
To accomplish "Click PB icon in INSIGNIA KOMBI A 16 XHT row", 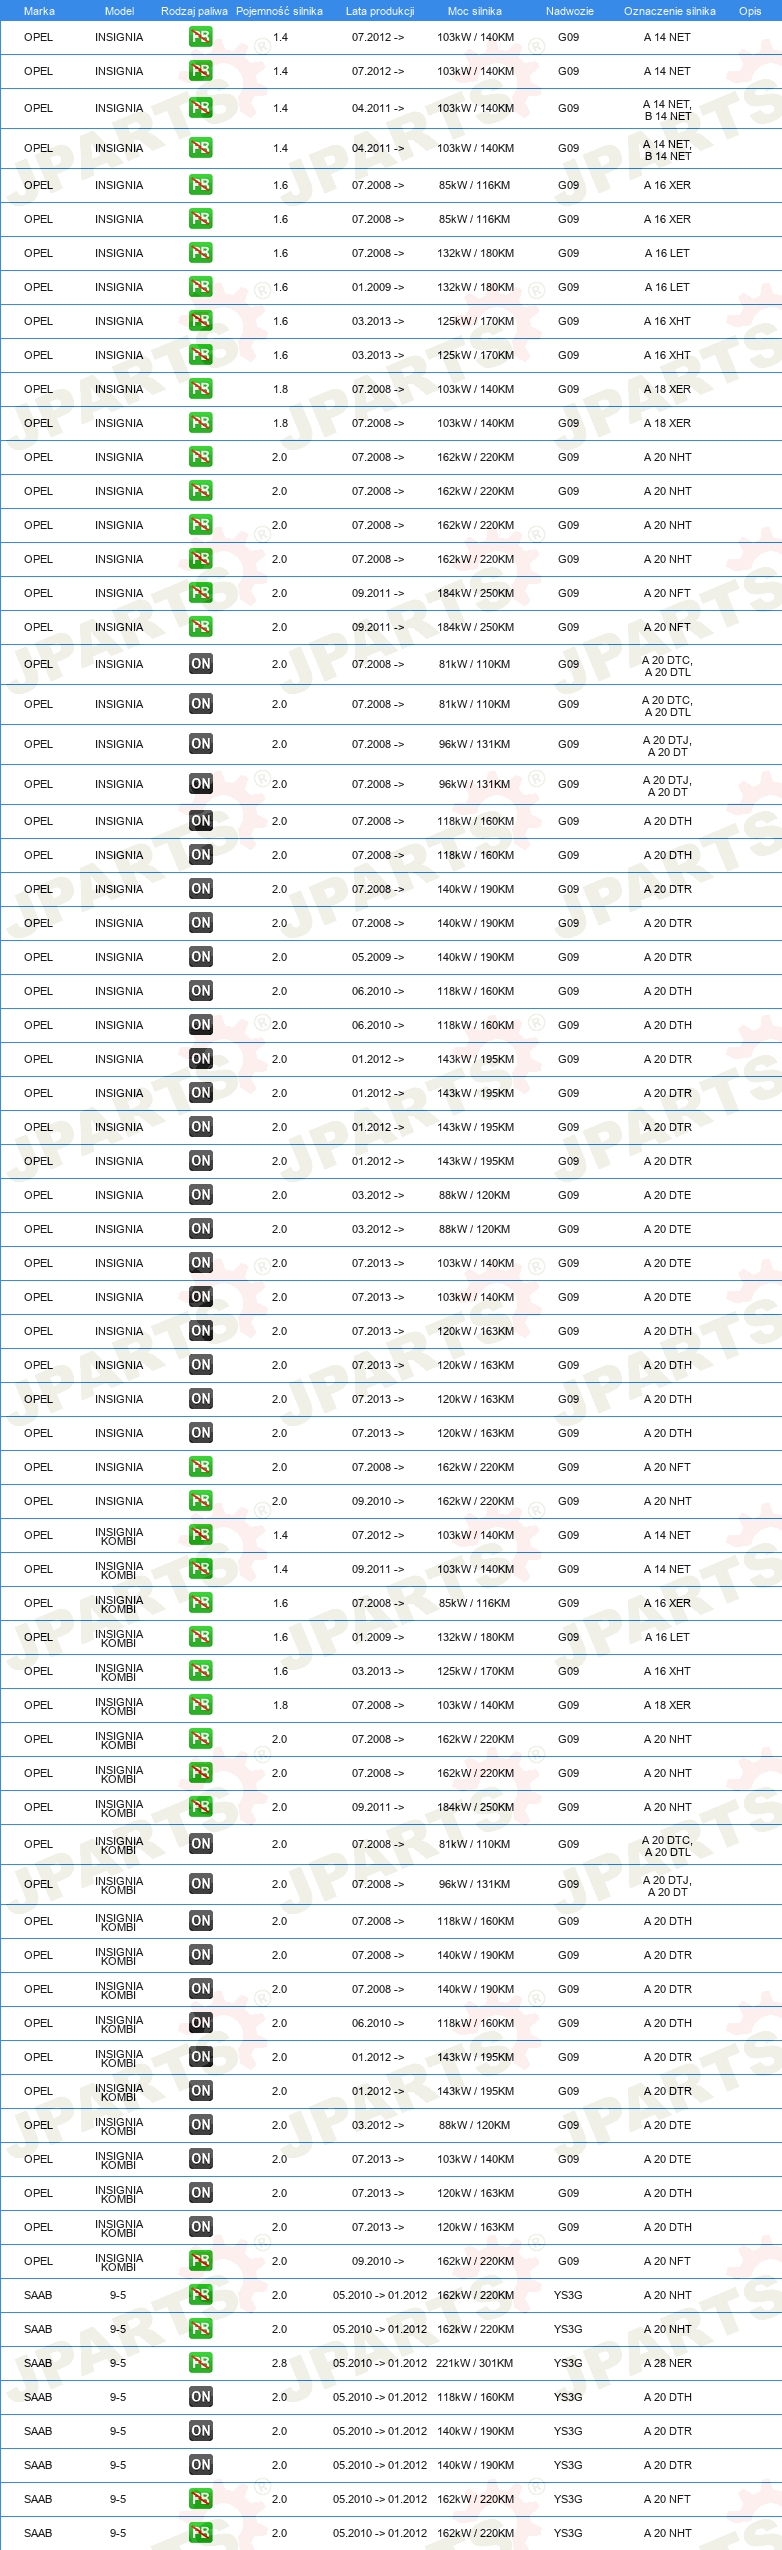I will [201, 1671].
